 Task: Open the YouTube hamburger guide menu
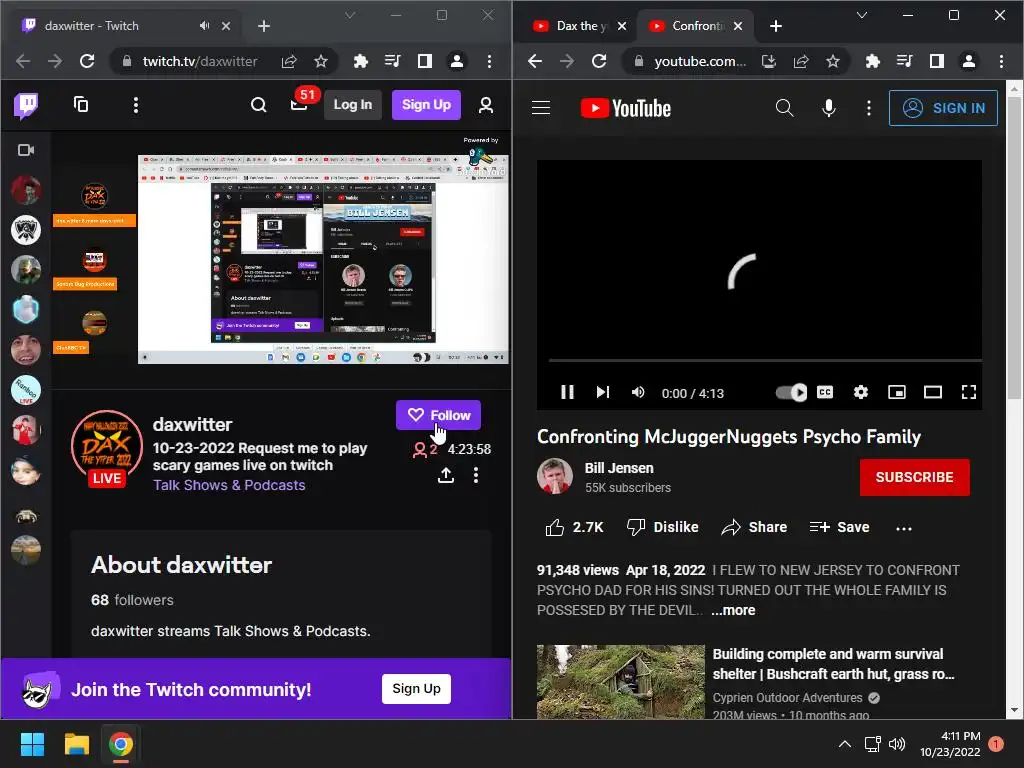[x=541, y=108]
